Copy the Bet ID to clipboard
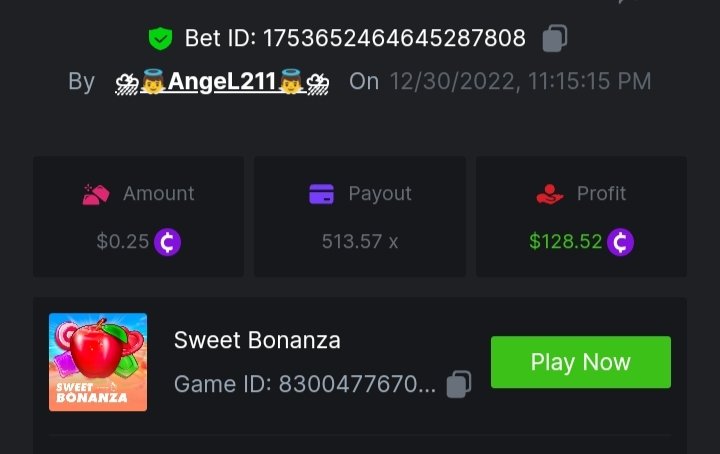The height and width of the screenshot is (454, 720). click(x=555, y=39)
